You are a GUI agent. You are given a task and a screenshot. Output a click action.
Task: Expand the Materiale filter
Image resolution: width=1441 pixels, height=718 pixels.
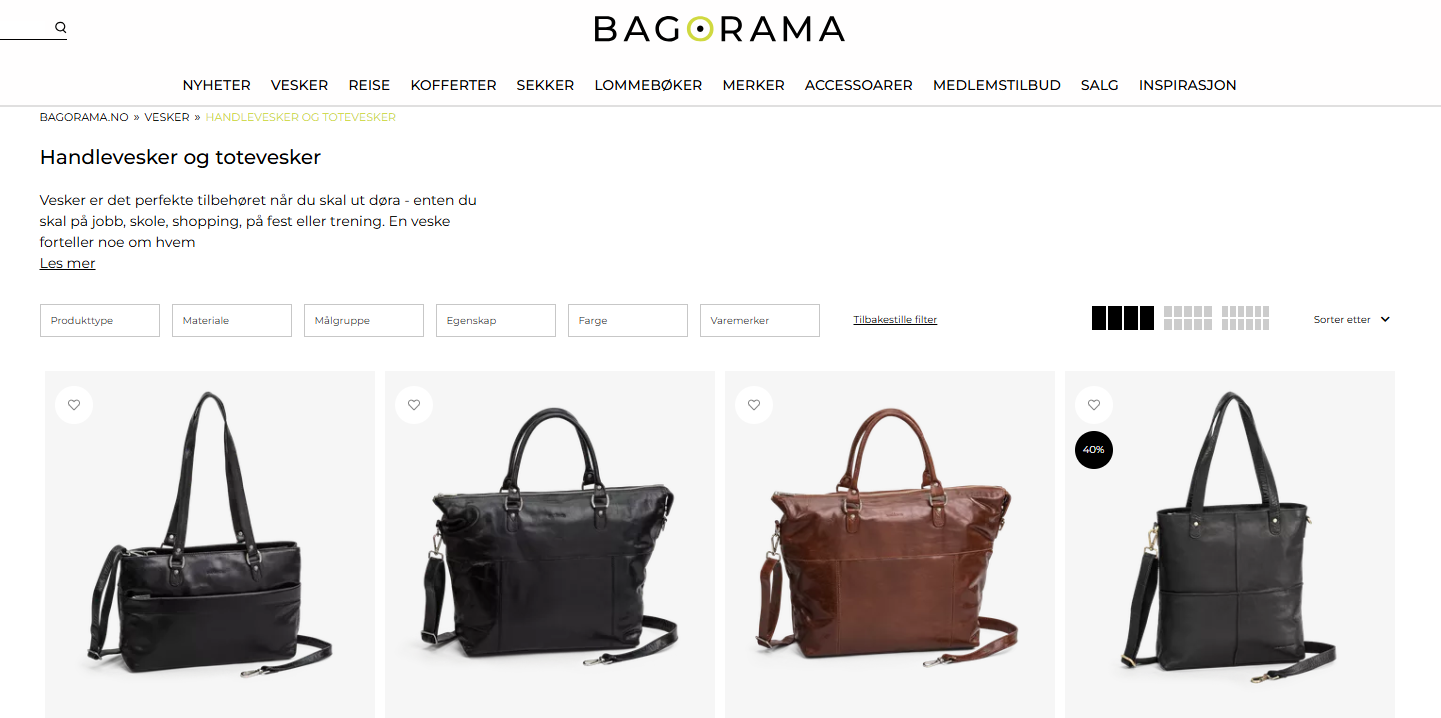[232, 321]
